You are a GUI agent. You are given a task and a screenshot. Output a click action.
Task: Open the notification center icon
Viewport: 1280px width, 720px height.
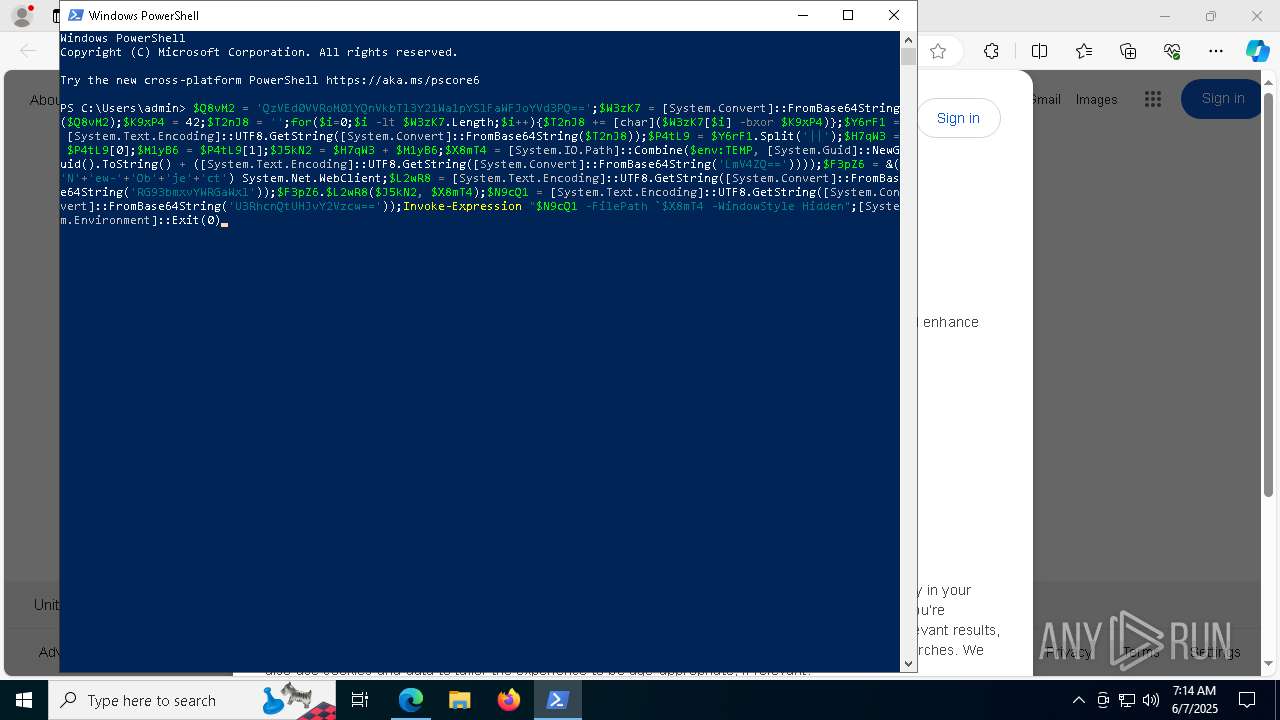coord(1247,700)
